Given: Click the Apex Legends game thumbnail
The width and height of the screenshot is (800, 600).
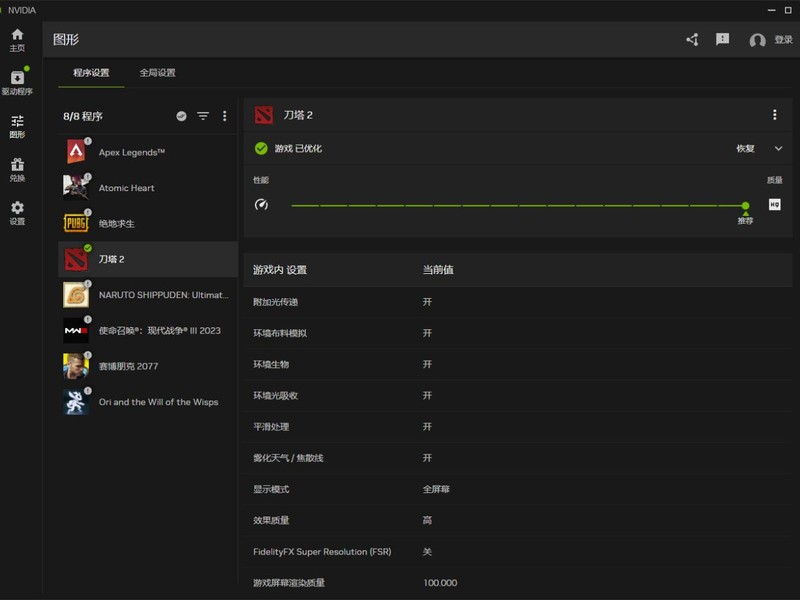Looking at the screenshot, I should click(76, 152).
